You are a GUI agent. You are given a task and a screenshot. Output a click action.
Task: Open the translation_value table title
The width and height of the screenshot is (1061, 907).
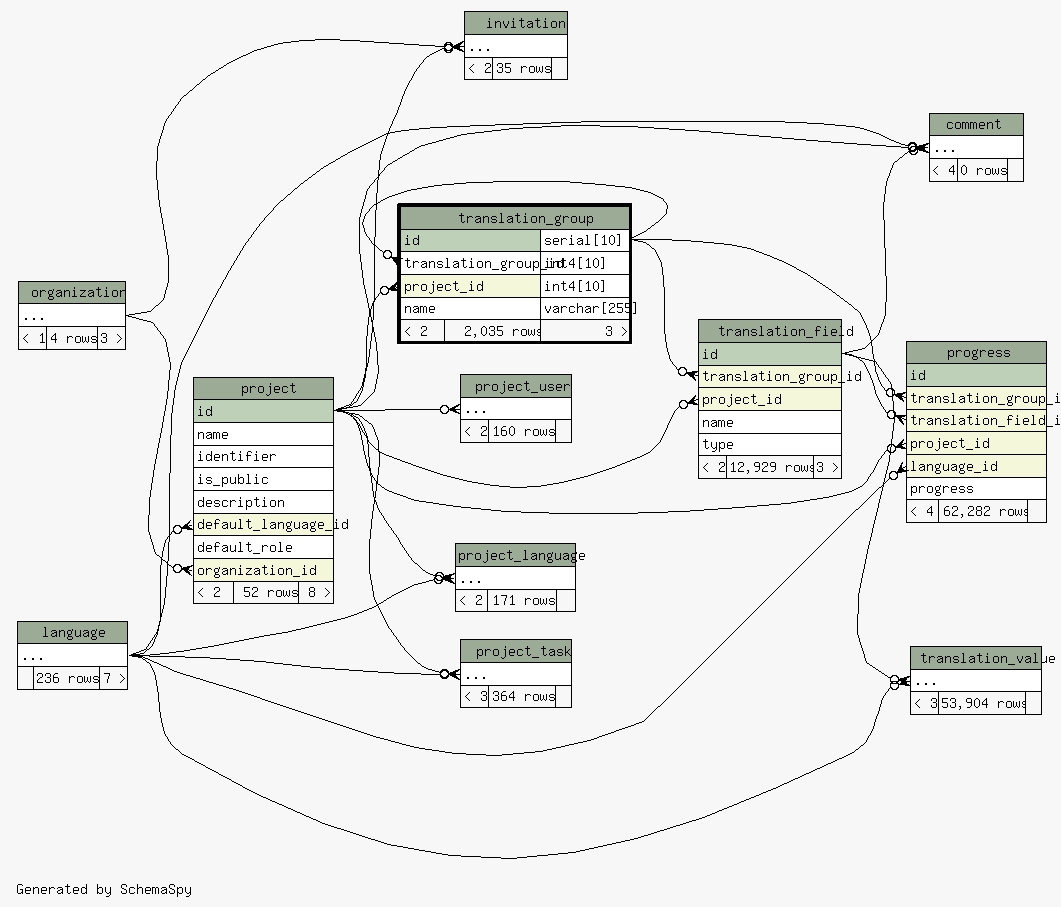[x=975, y=658]
